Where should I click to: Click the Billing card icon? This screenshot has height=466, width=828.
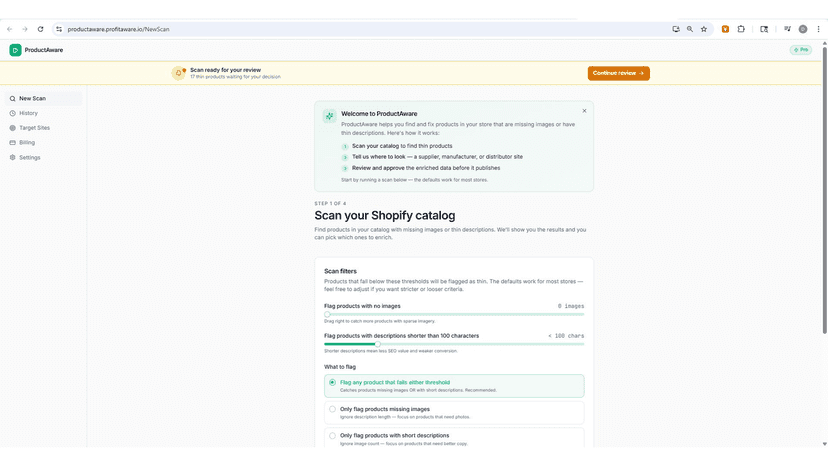[x=13, y=143]
